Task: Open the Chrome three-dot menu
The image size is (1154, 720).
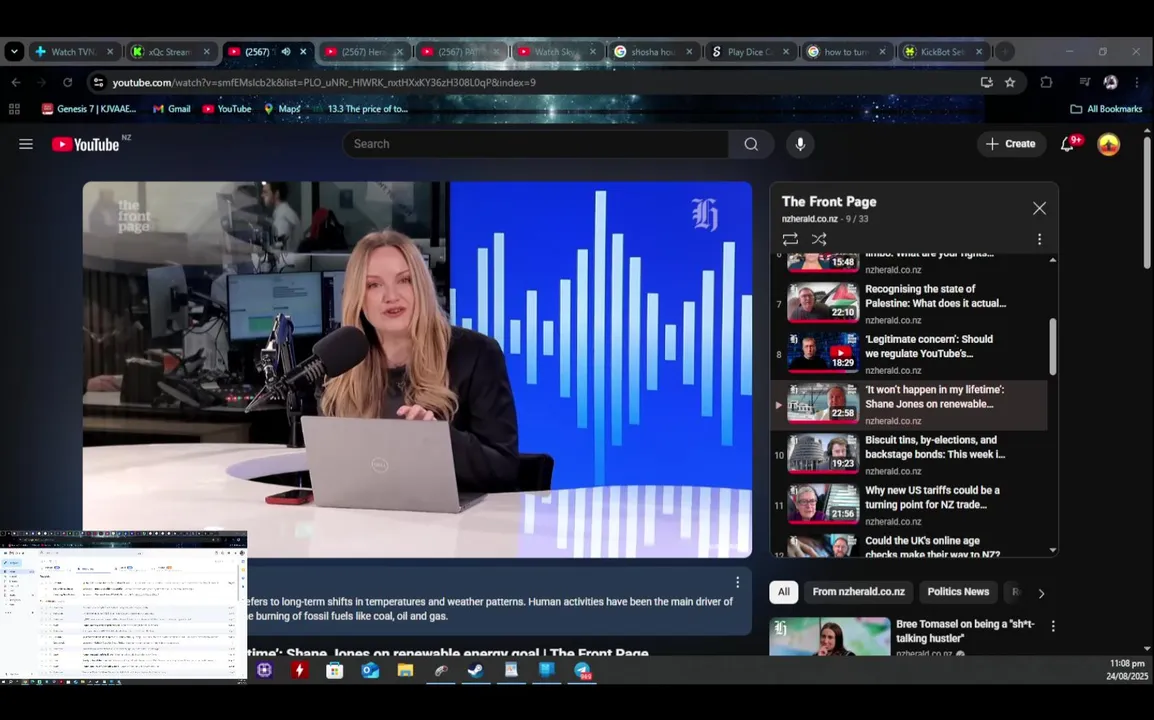Action: pos(1137,82)
